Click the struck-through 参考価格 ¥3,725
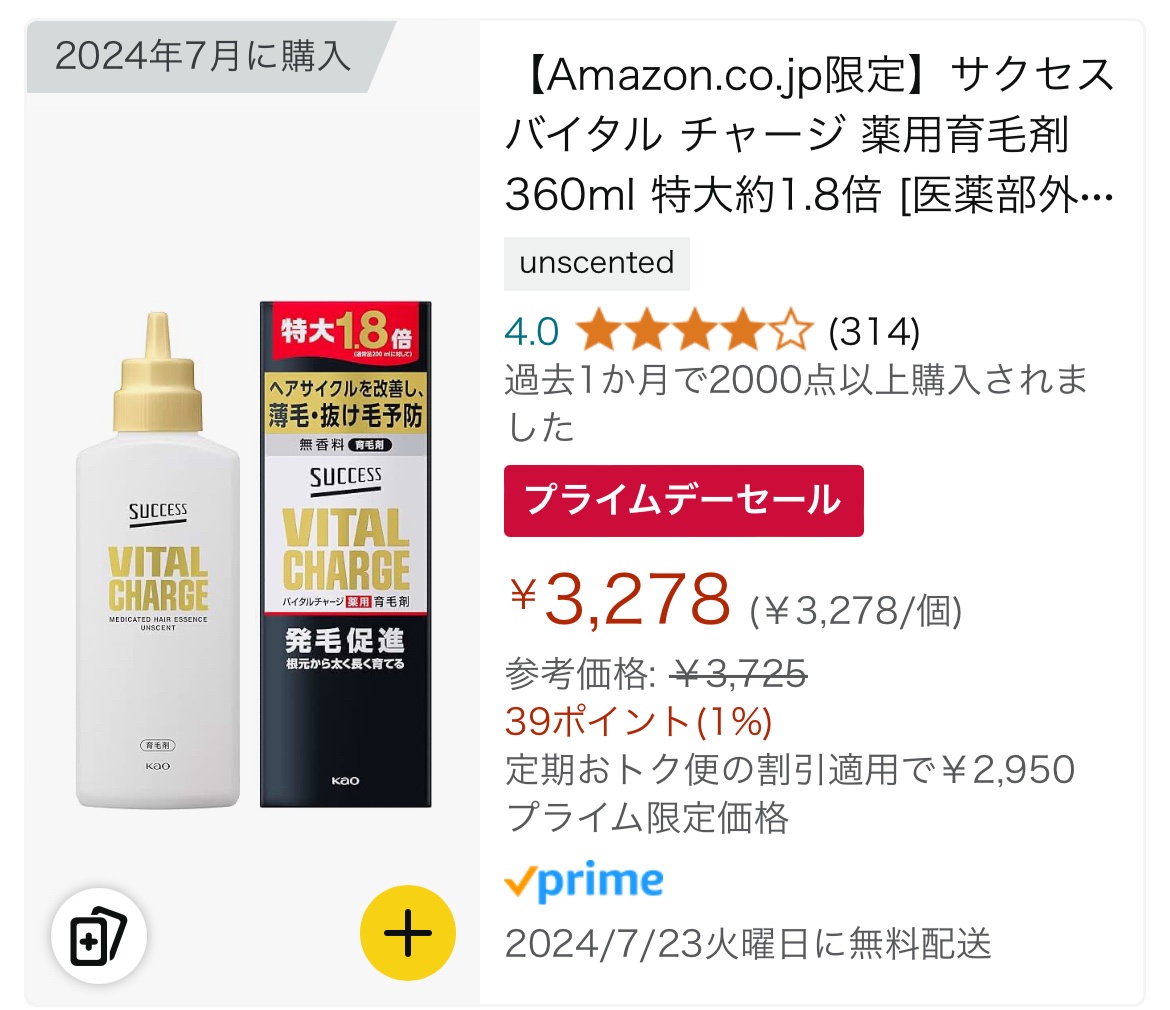 tap(656, 674)
